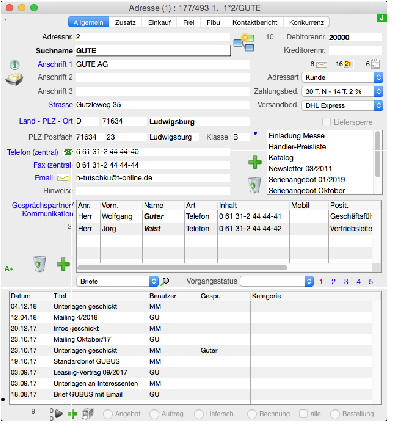Select the Auftrag radio button
This screenshot has width=399, height=428.
click(x=154, y=414)
